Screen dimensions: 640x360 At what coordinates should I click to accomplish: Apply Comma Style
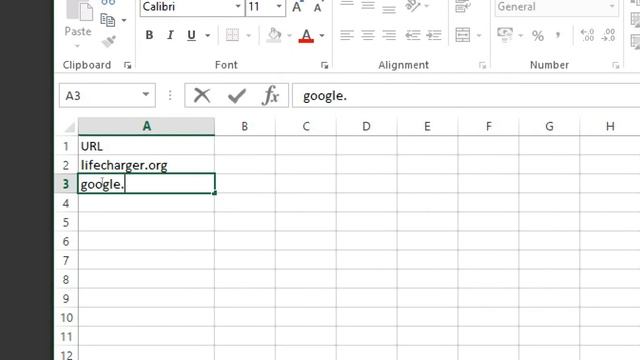pyautogui.click(x=558, y=35)
